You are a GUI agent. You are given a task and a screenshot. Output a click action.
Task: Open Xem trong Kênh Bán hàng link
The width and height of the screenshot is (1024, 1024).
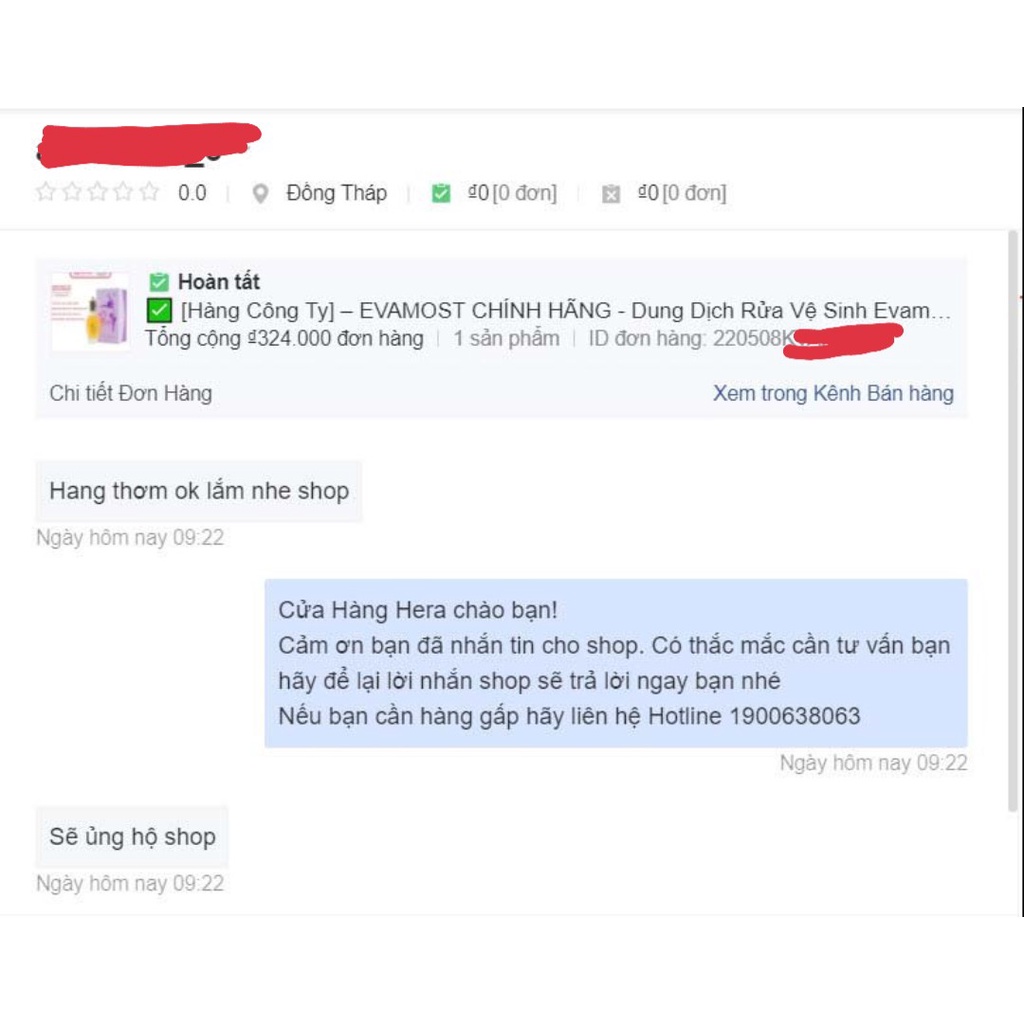coord(833,393)
